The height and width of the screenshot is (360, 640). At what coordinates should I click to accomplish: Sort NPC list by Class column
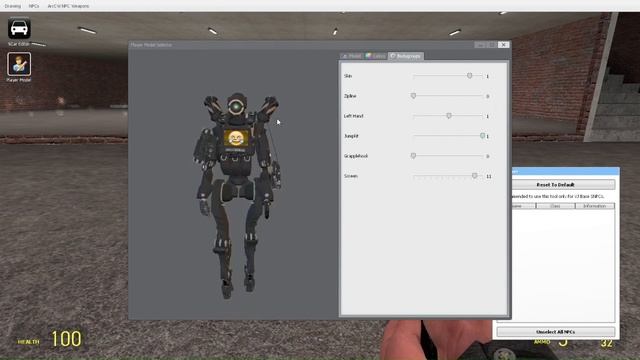(x=555, y=206)
